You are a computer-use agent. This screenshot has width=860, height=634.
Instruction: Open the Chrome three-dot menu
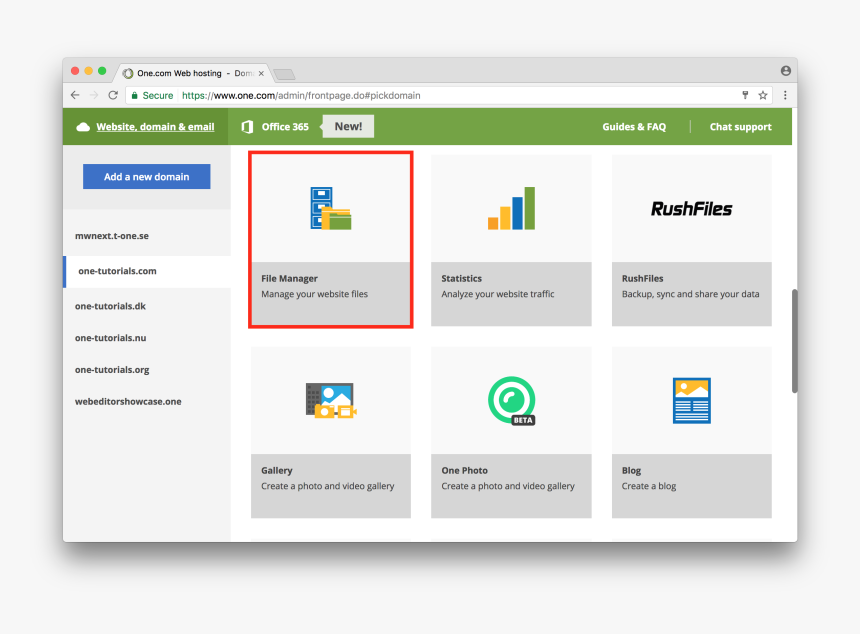click(x=785, y=95)
